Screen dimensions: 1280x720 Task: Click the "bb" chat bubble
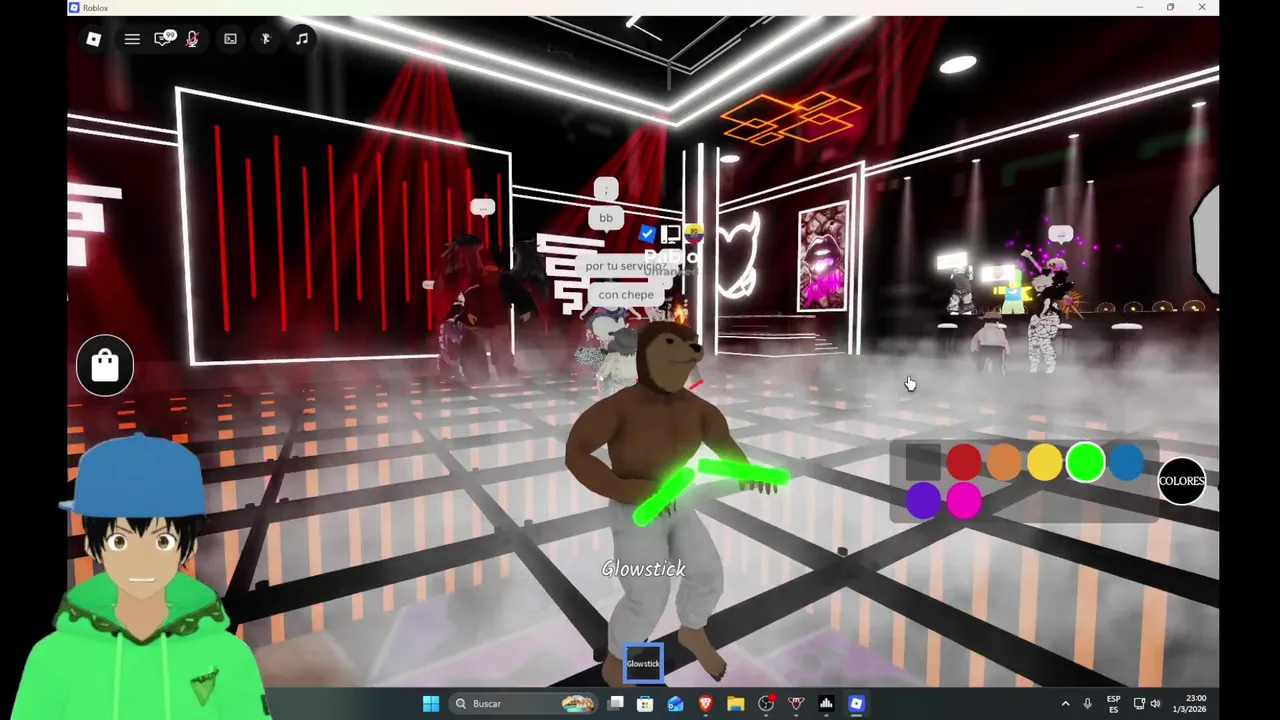tap(606, 218)
